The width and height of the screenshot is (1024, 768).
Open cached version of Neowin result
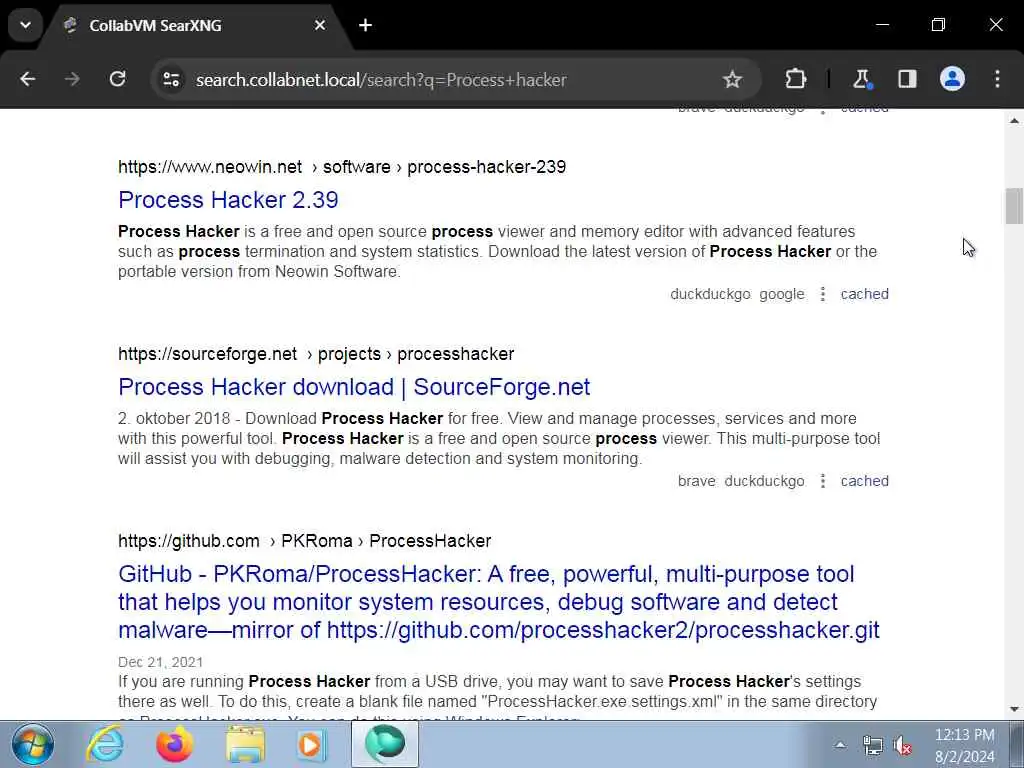[865, 294]
